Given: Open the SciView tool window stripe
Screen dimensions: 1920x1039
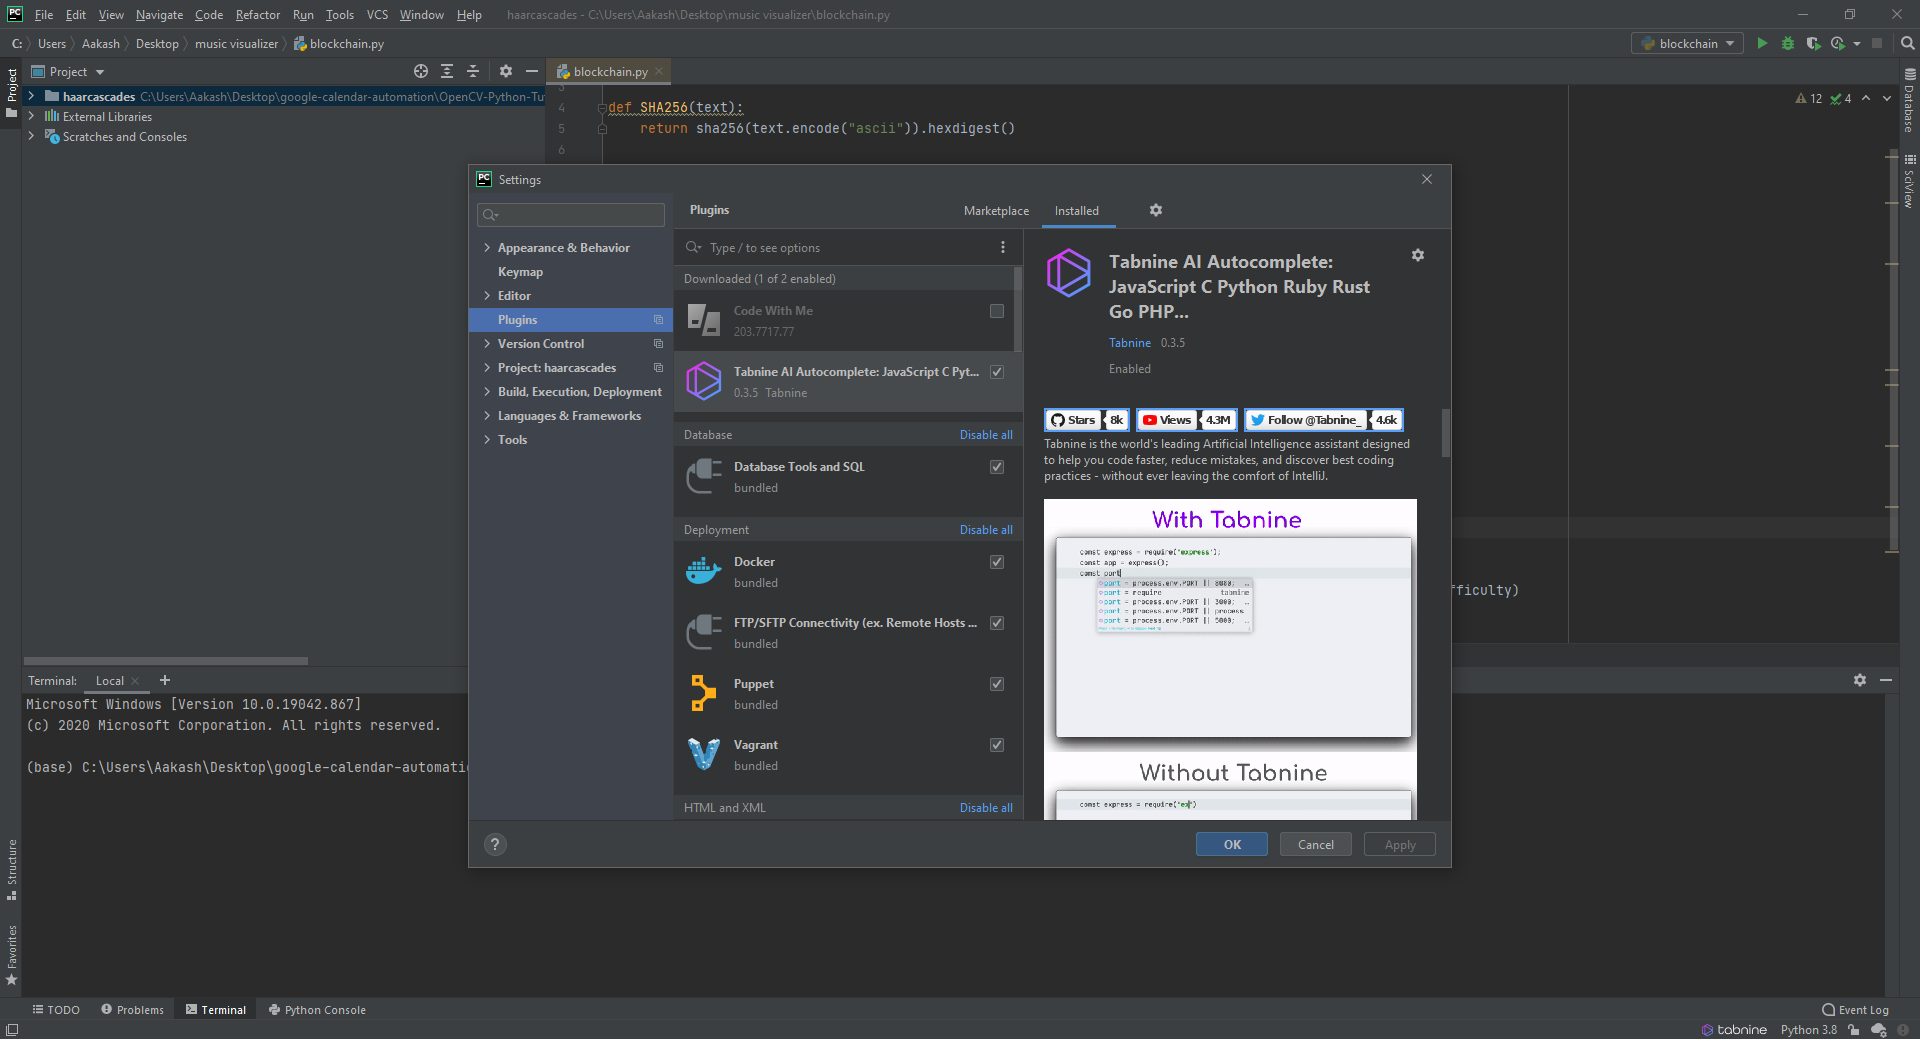Looking at the screenshot, I should point(1909,181).
